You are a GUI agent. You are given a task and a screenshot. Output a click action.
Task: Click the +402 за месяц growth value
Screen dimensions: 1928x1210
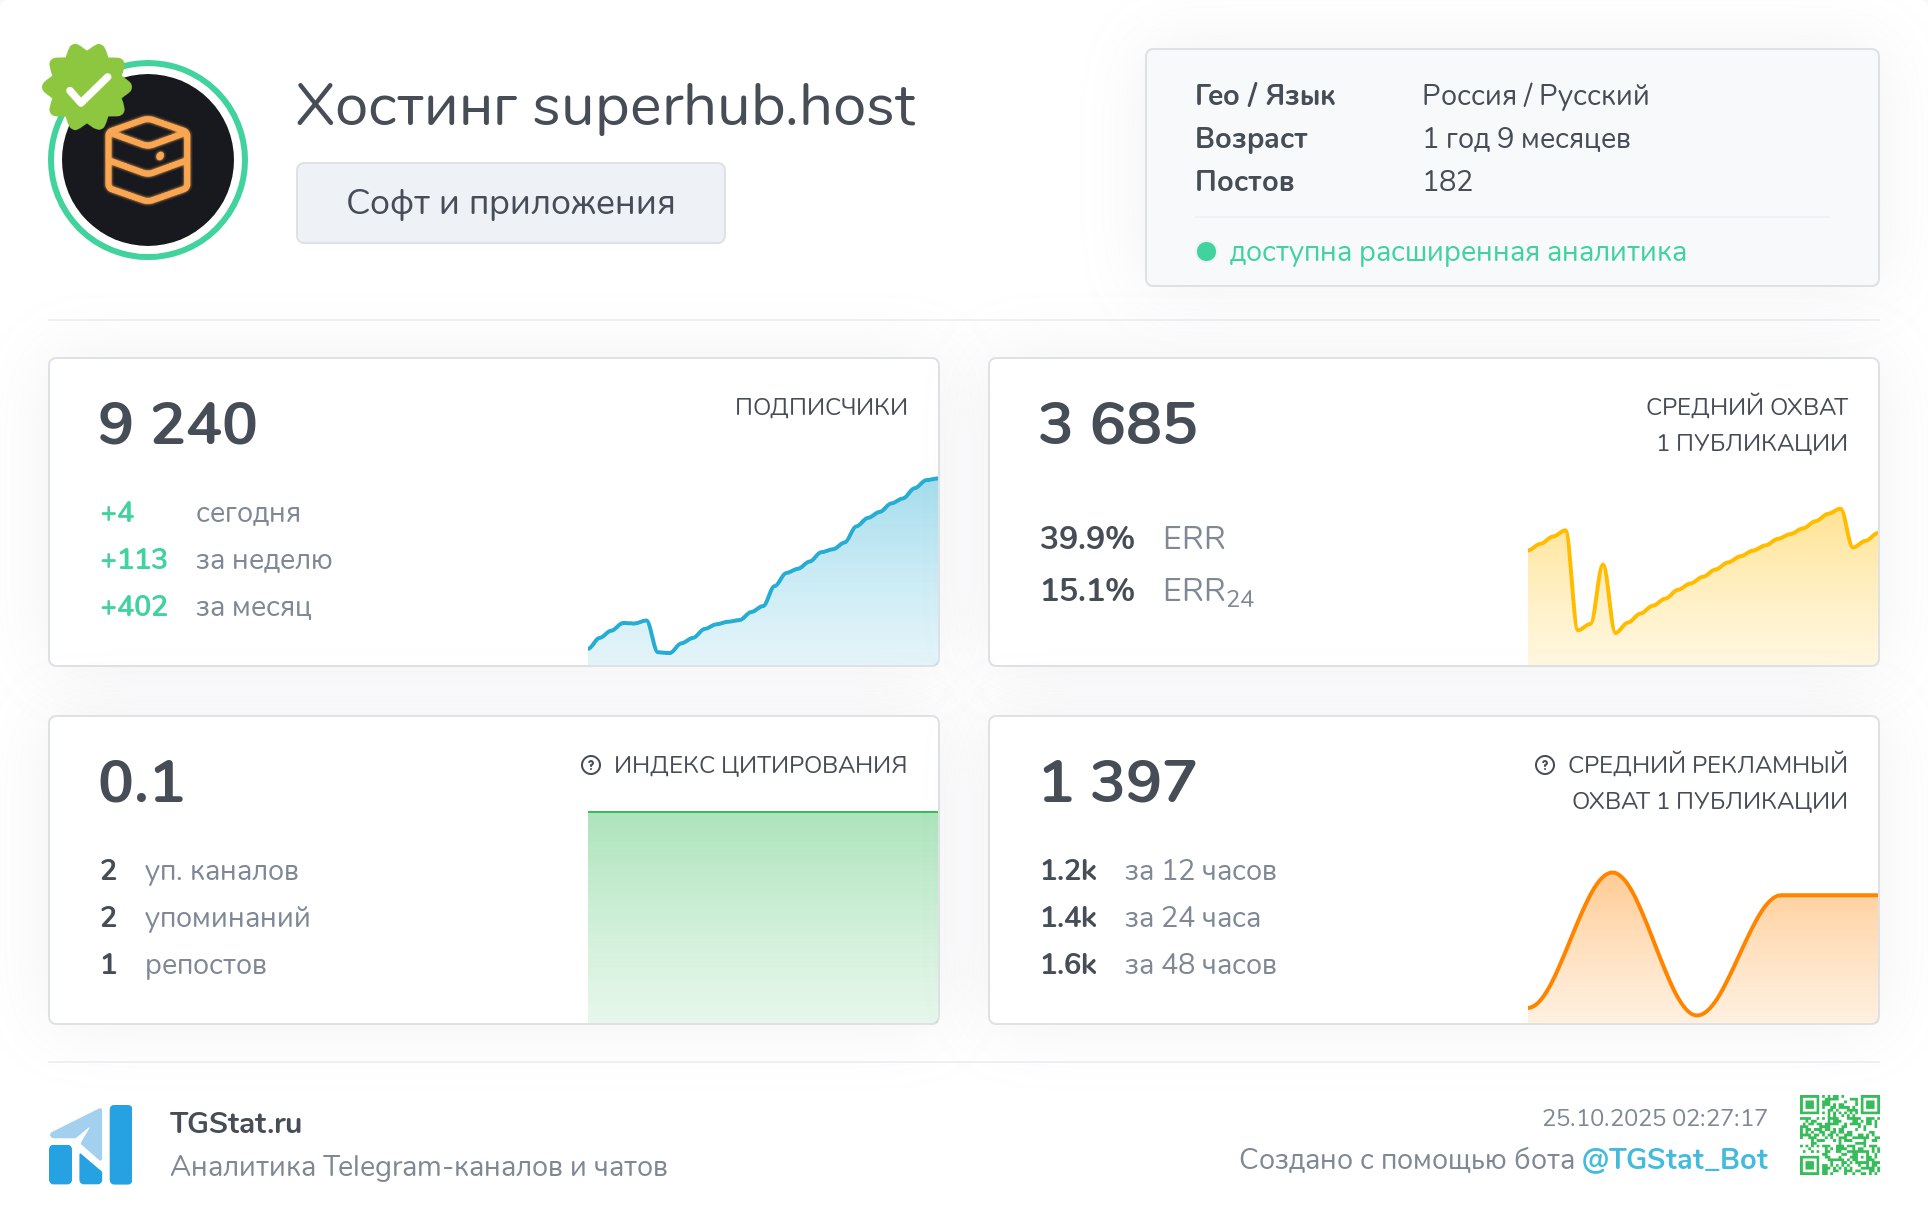tap(135, 606)
